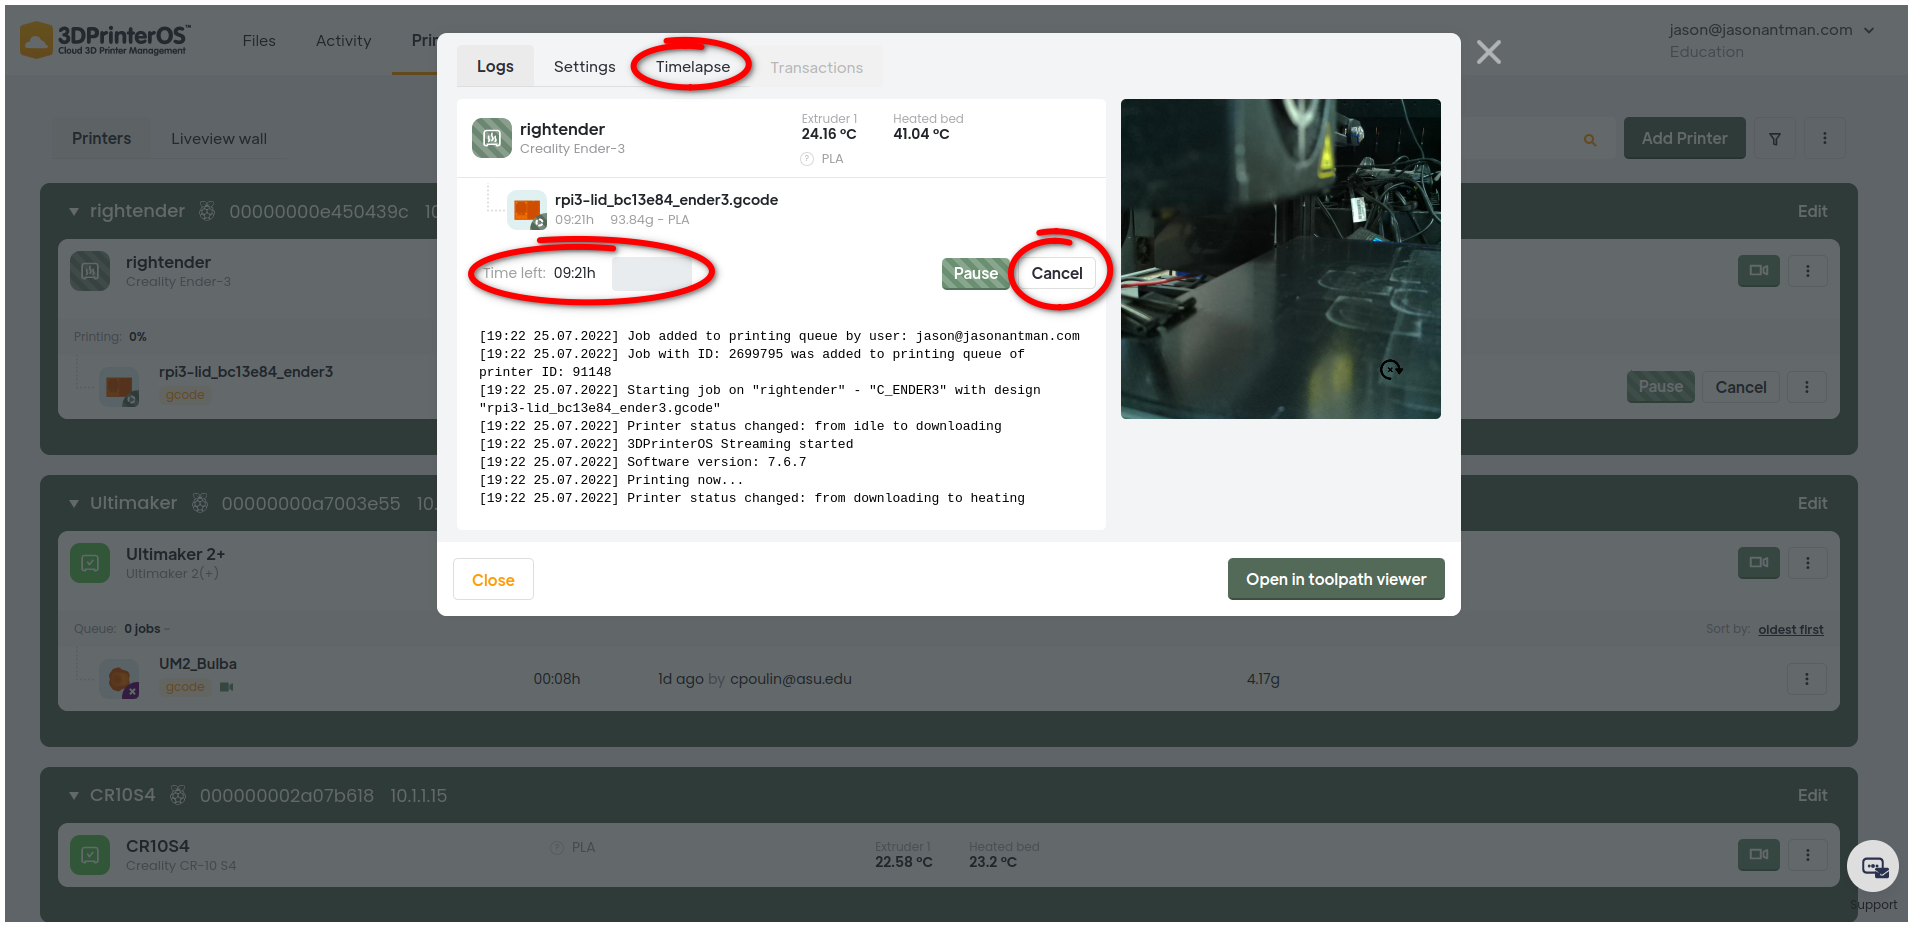Click the Cancel button in the dialog
The height and width of the screenshot is (927, 1913).
tap(1056, 273)
